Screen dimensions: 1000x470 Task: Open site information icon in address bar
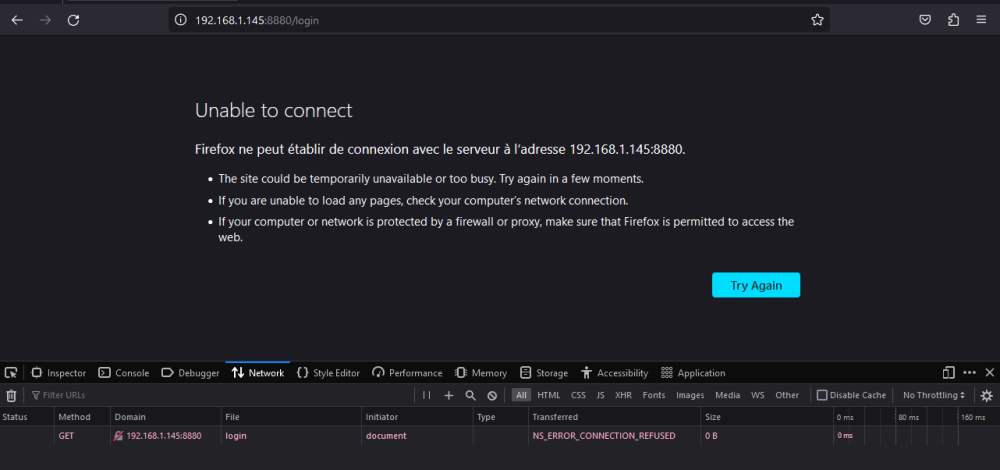[180, 20]
